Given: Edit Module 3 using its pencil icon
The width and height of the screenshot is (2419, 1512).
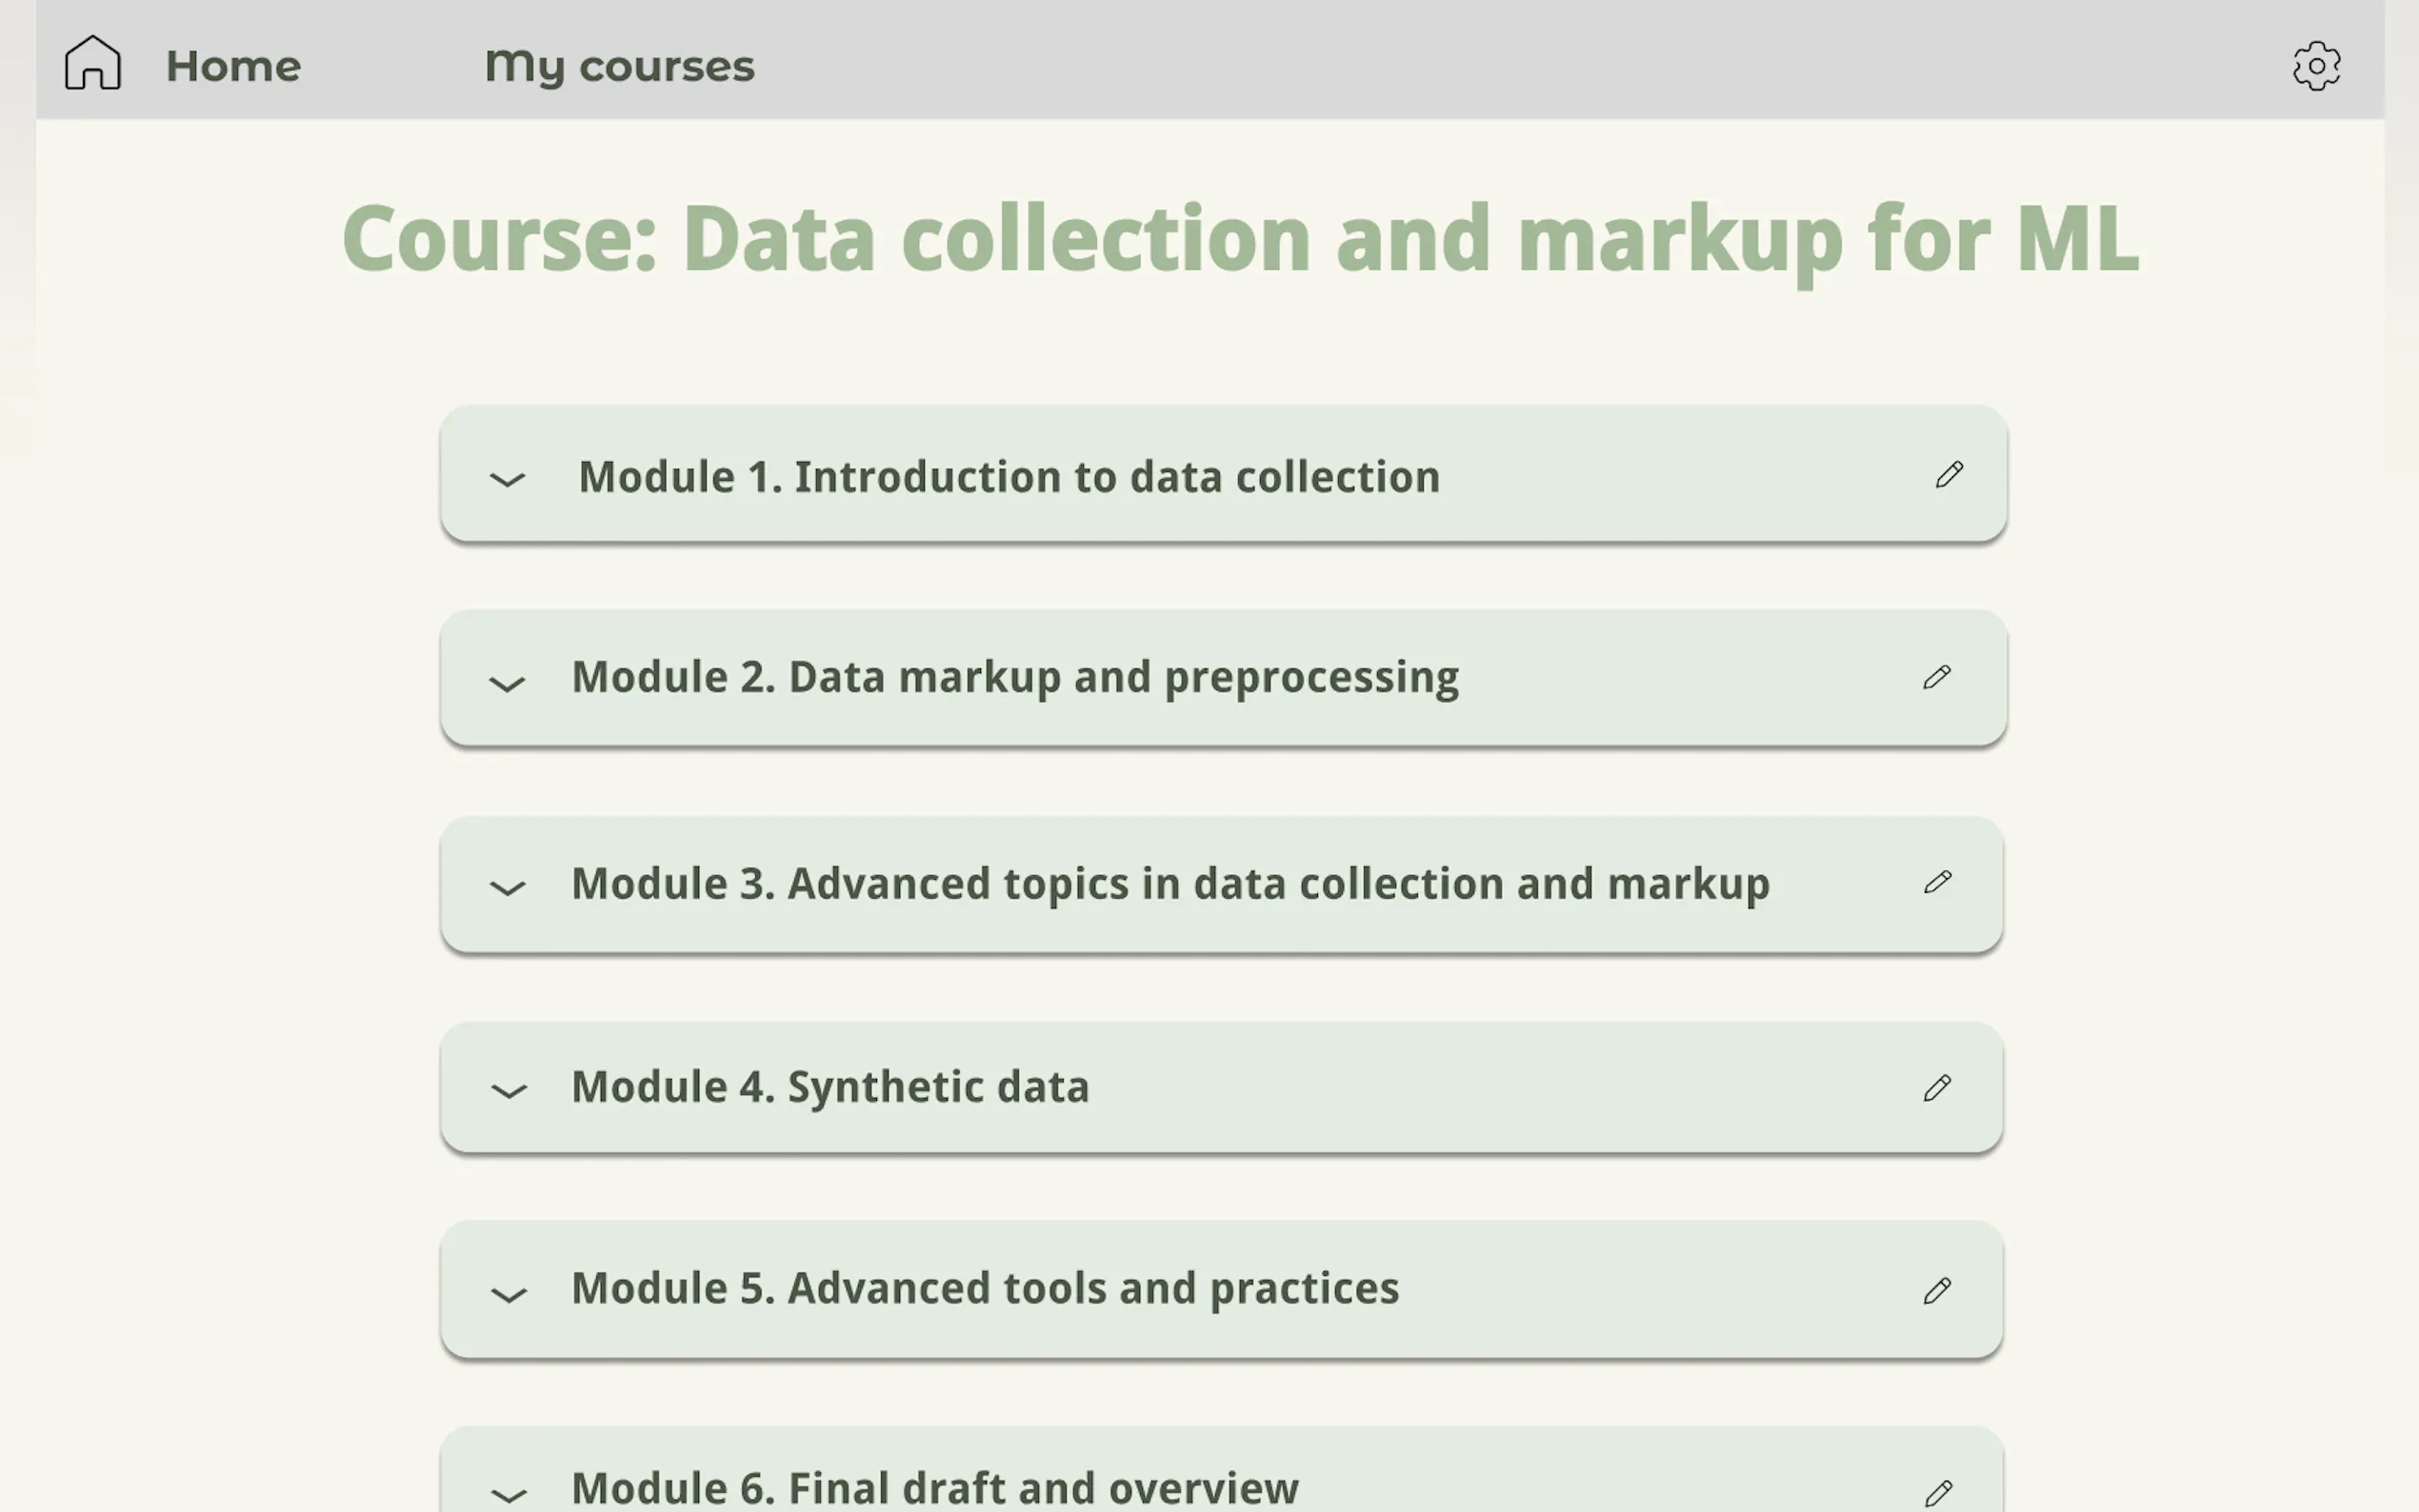Looking at the screenshot, I should click(x=1938, y=882).
